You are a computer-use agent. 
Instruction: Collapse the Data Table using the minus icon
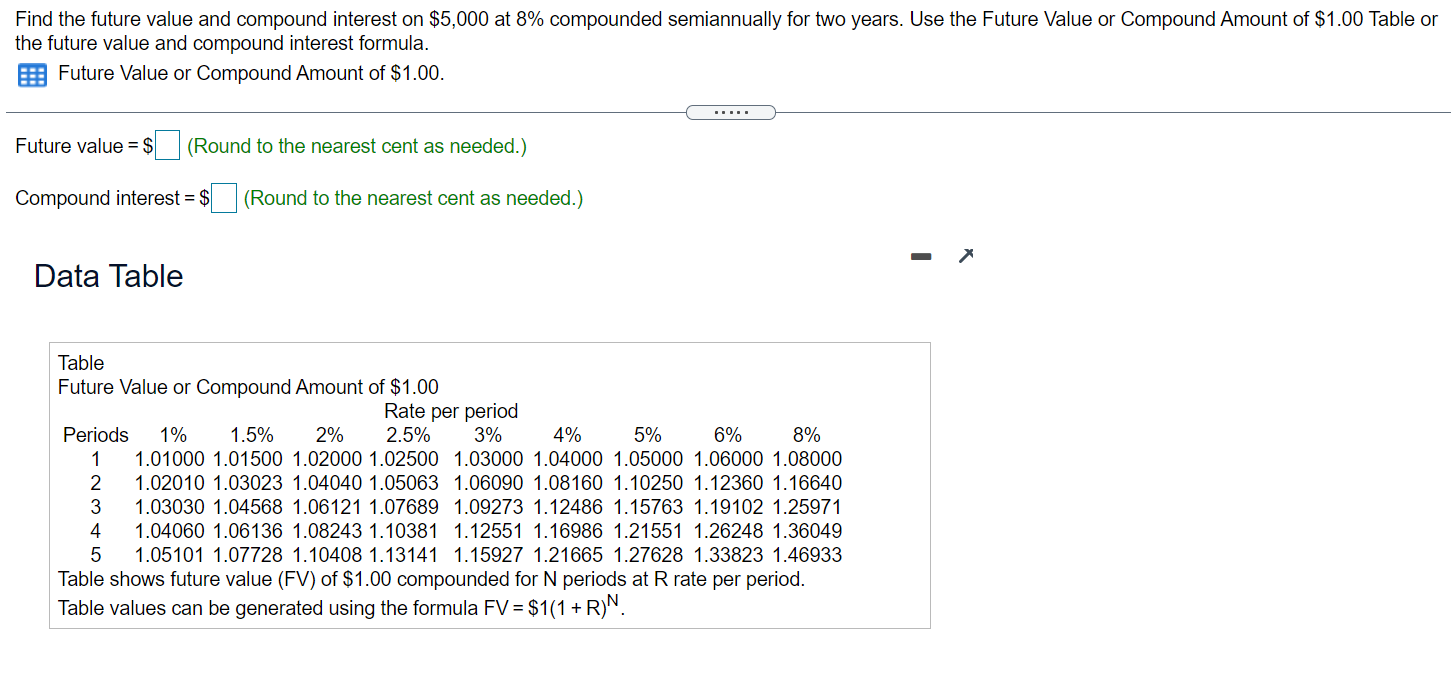coord(920,256)
